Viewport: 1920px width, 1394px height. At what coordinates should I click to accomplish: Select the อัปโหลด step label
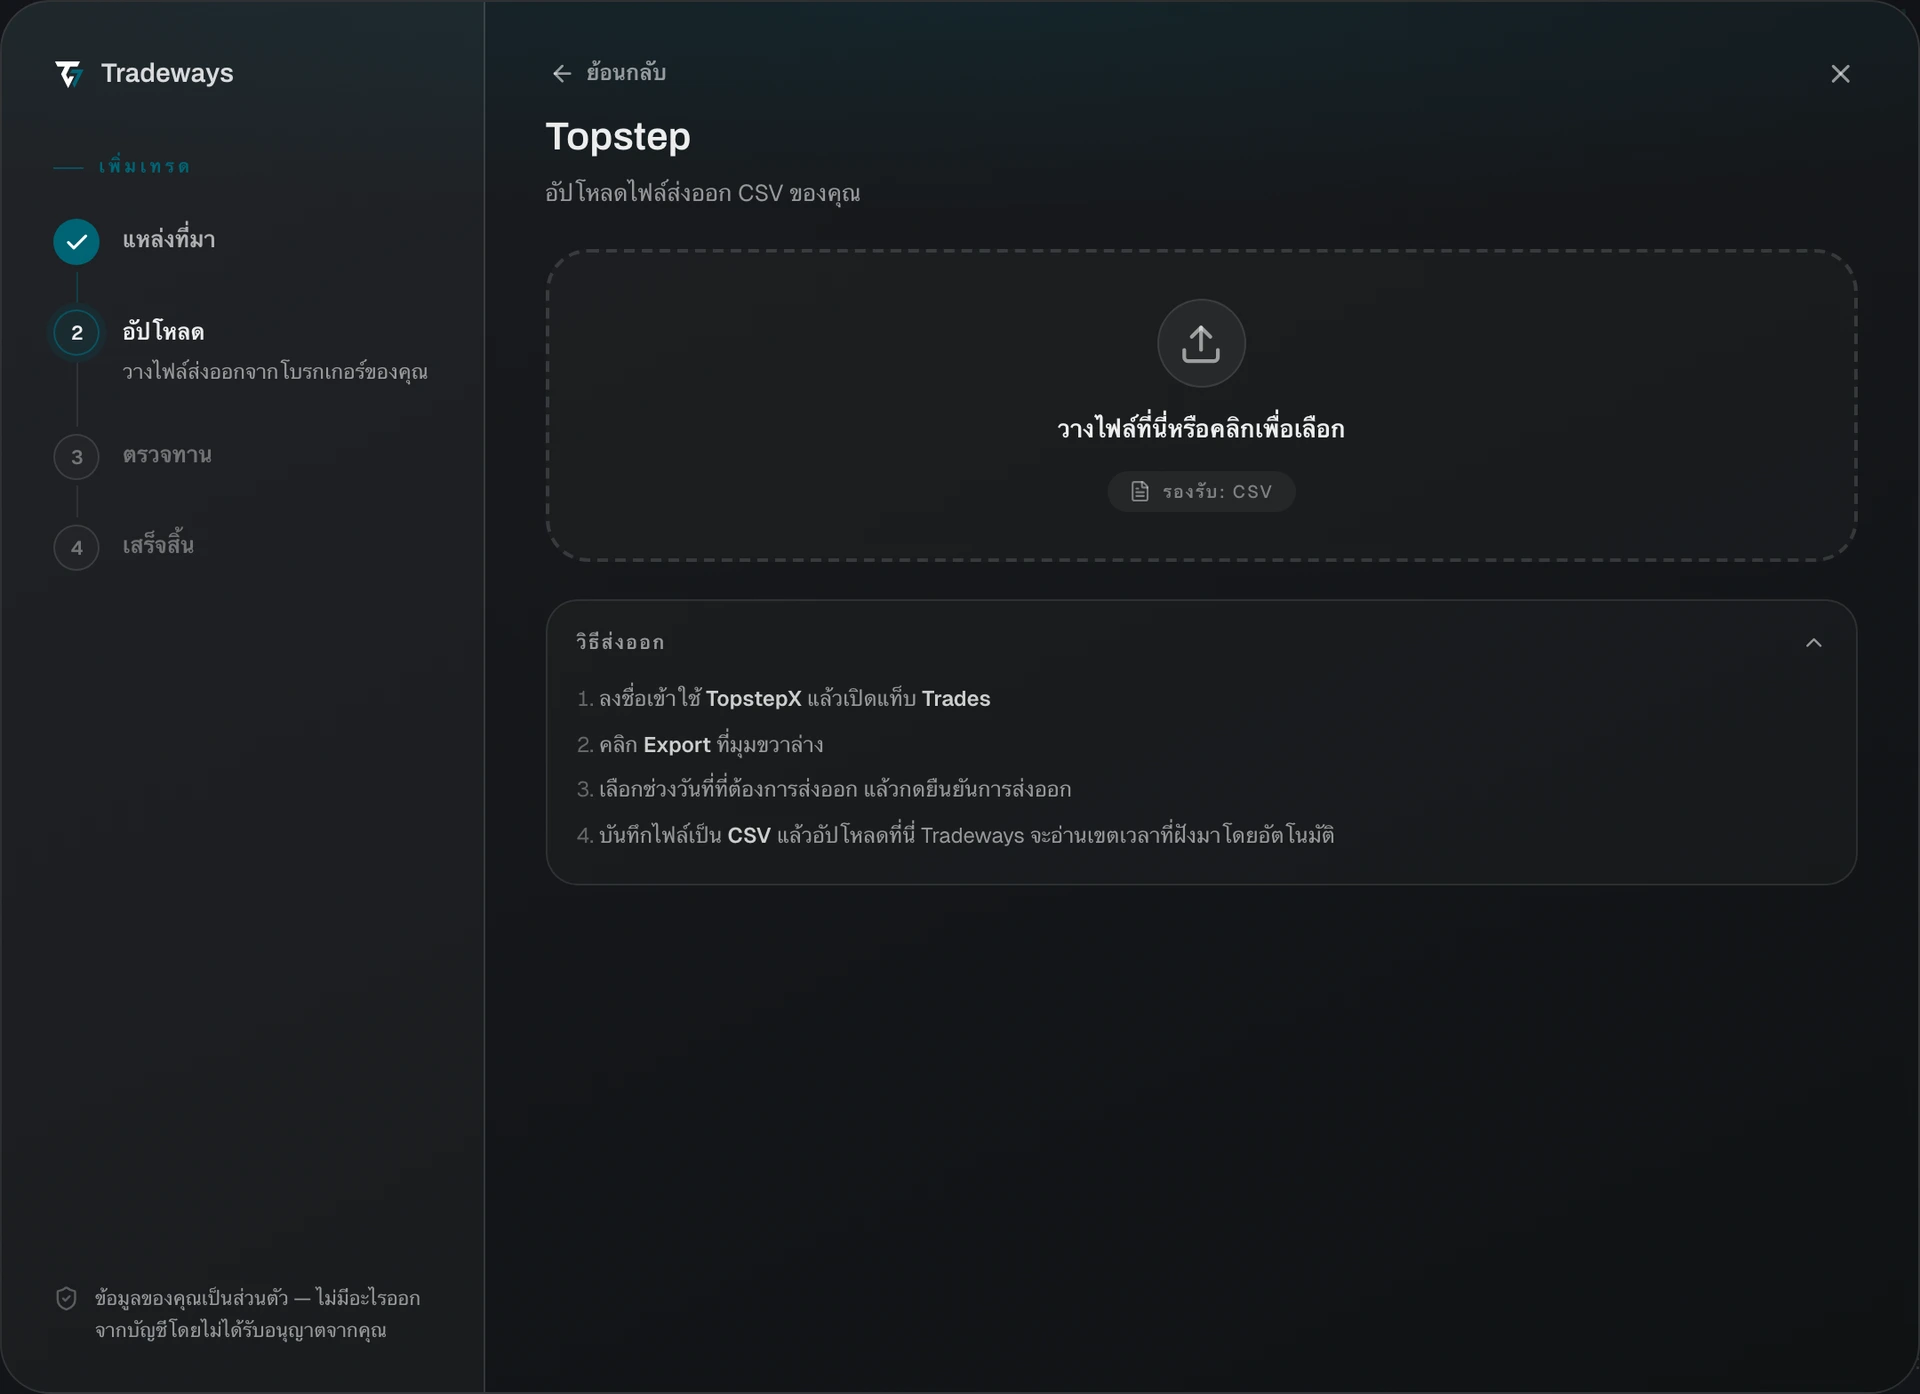coord(163,331)
